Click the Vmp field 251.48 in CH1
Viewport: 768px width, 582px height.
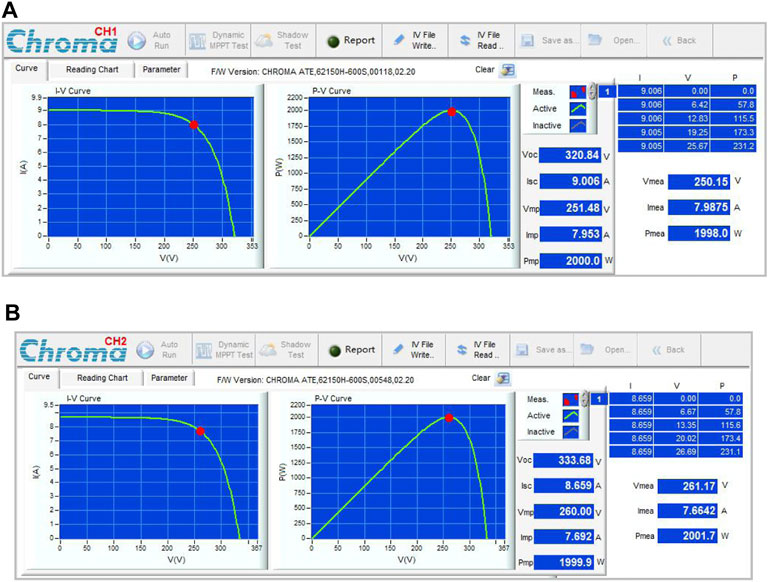click(x=570, y=208)
